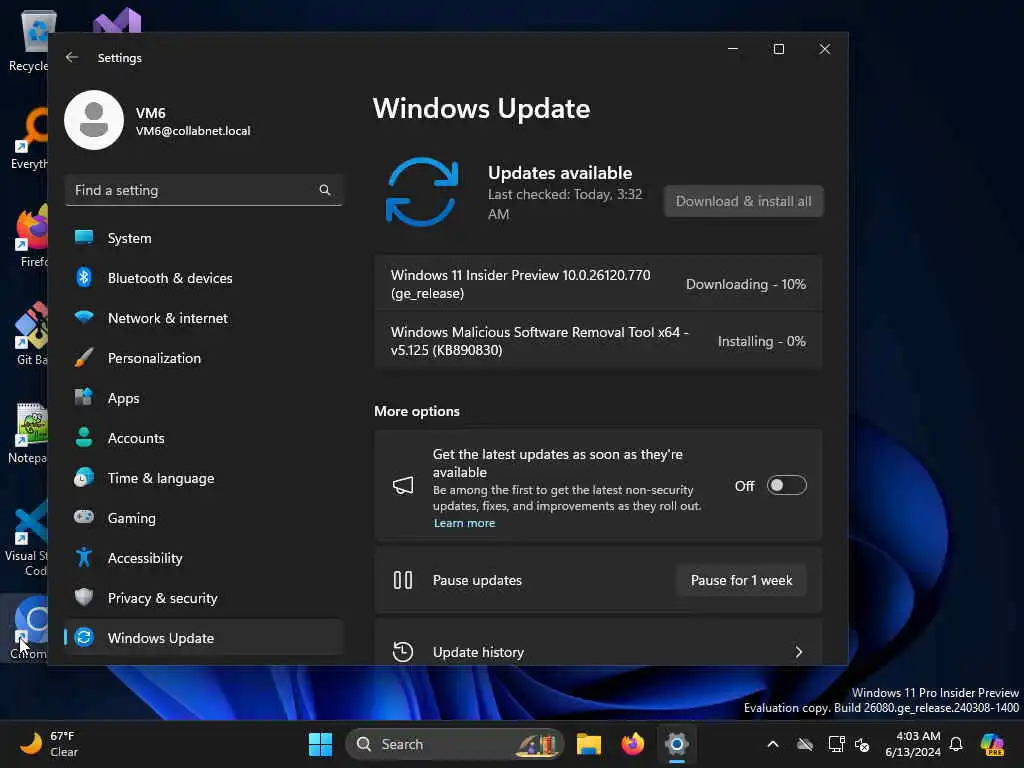Click the Apps icon in sidebar
1024x768 pixels.
click(x=84, y=398)
